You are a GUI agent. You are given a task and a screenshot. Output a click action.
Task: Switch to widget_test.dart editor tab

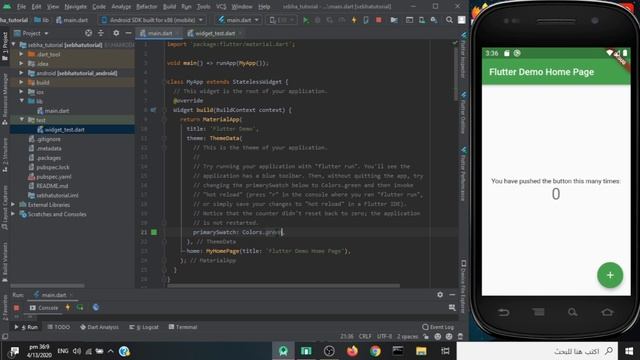click(x=215, y=33)
